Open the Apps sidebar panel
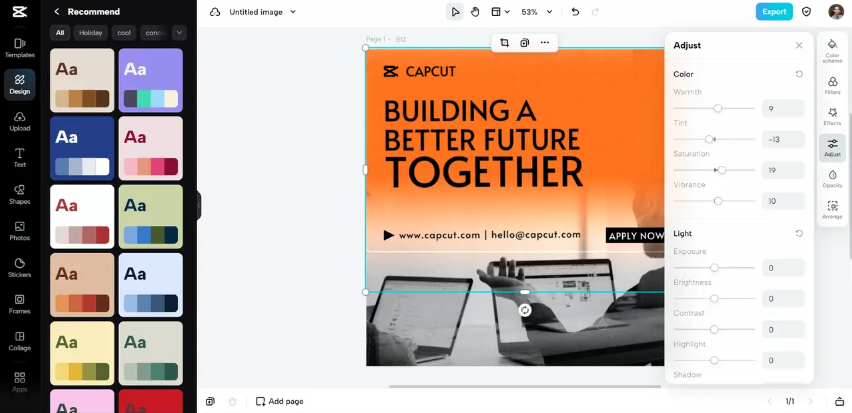The width and height of the screenshot is (852, 413). [x=20, y=381]
